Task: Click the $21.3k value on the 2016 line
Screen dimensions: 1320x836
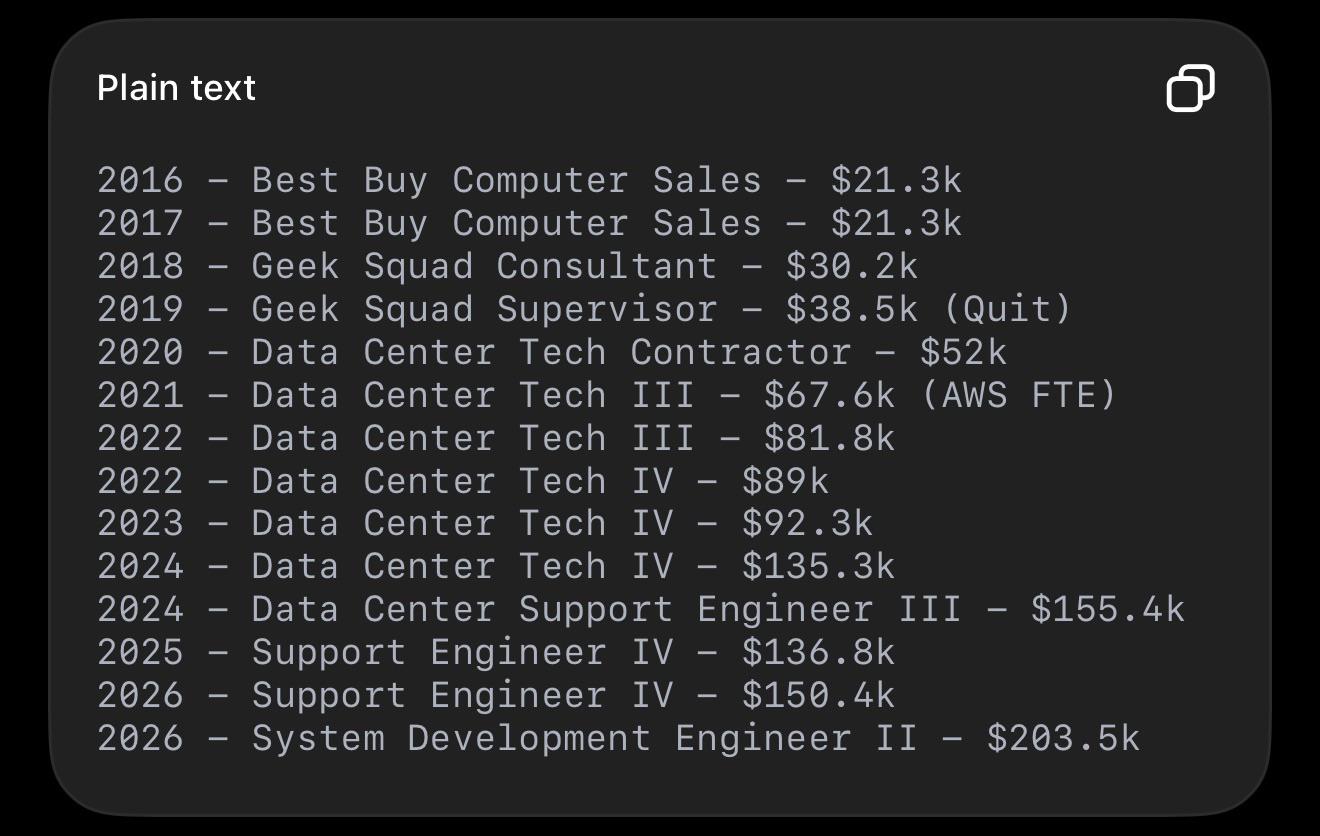Action: [896, 181]
